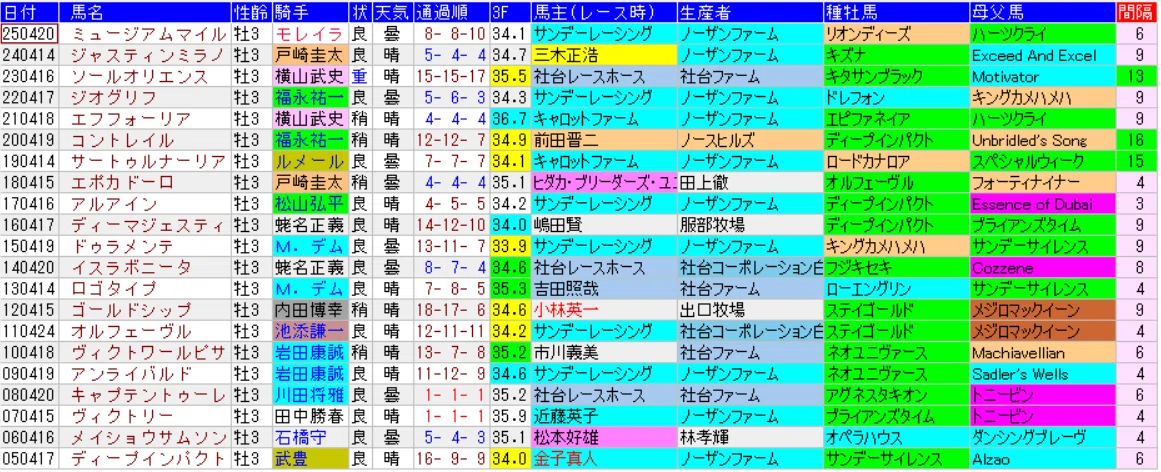The image size is (1161, 472).
Task: Select broodmare sire Unbridled's Song
Action: pyautogui.click(x=1042, y=140)
